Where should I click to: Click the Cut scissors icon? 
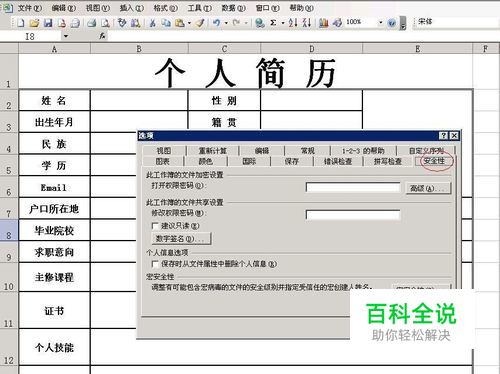point(152,23)
